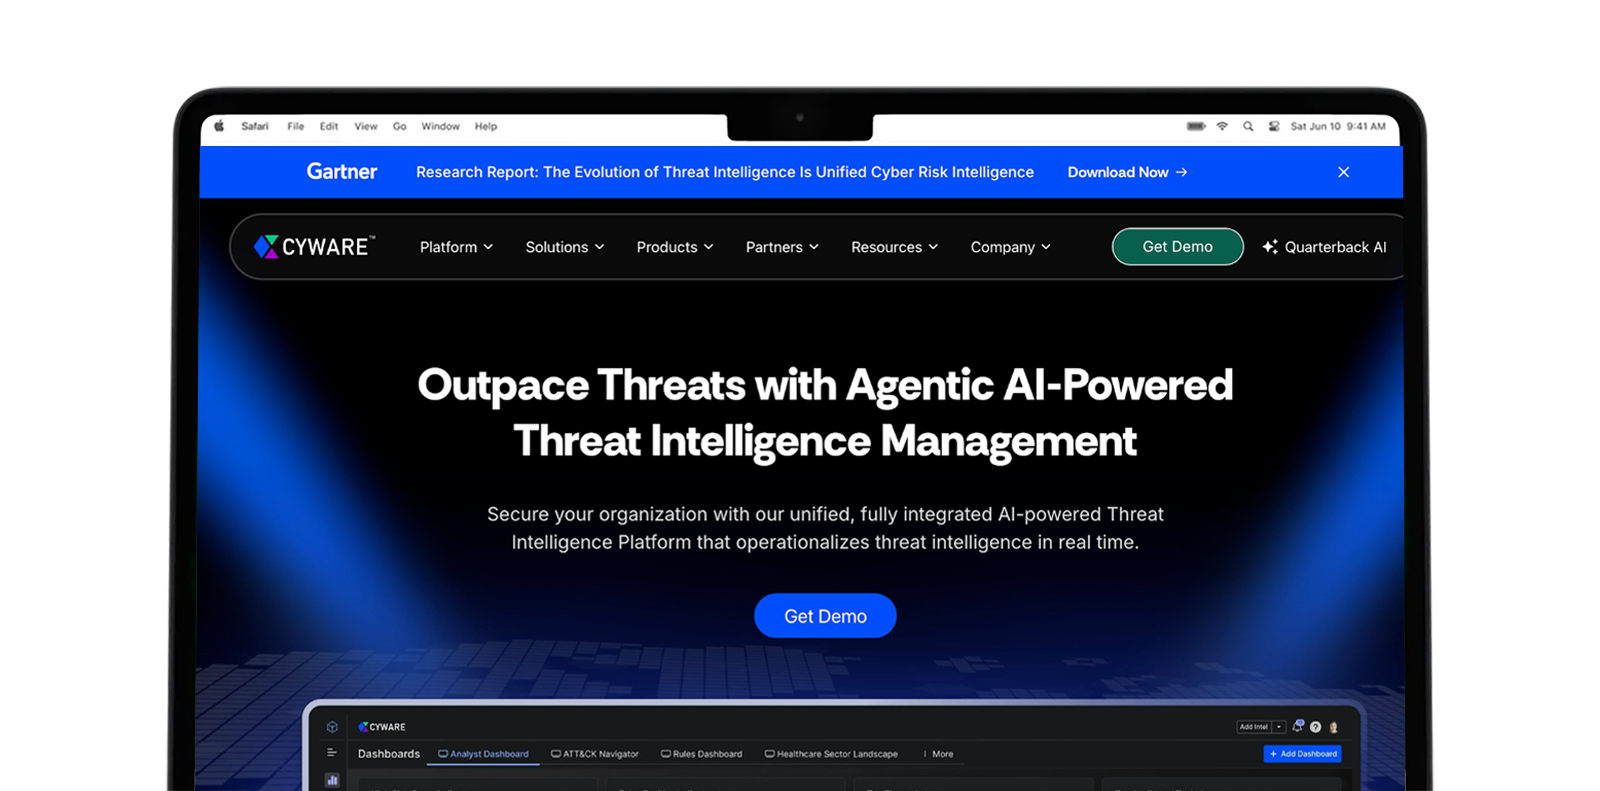Open the Help menu
The width and height of the screenshot is (1600, 791).
tap(486, 126)
